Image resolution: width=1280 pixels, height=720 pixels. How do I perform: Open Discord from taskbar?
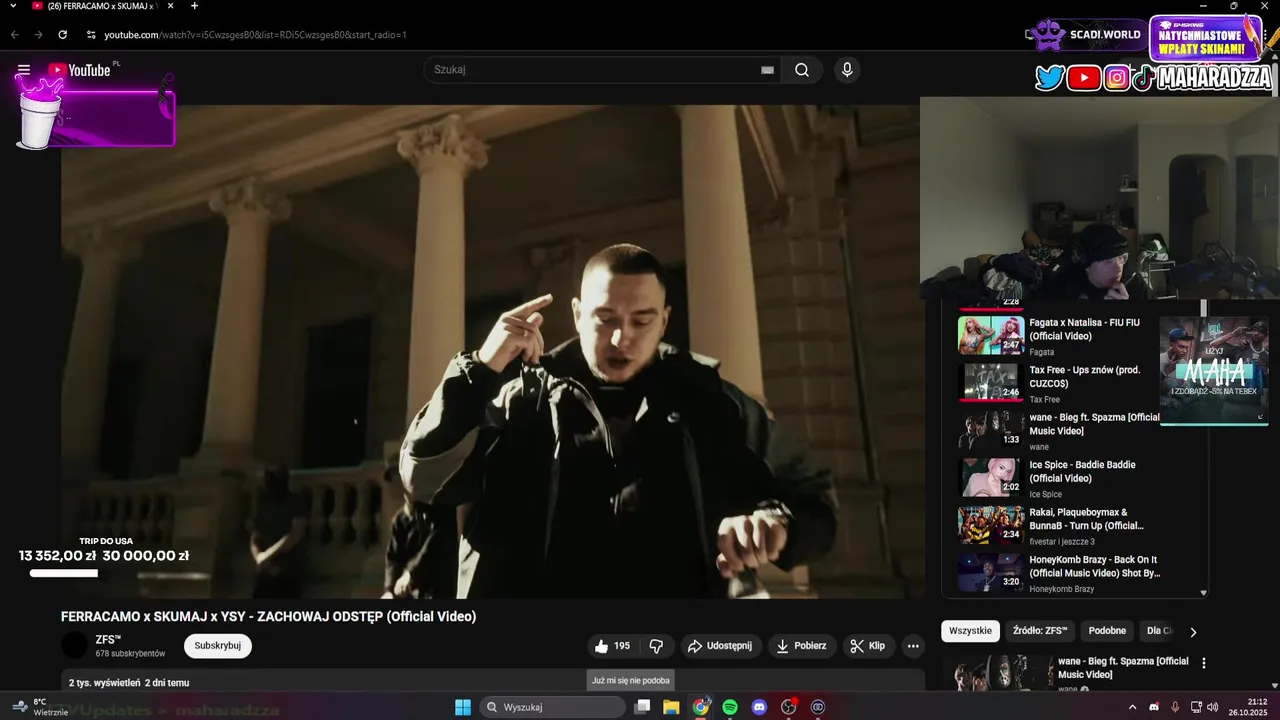pos(759,707)
